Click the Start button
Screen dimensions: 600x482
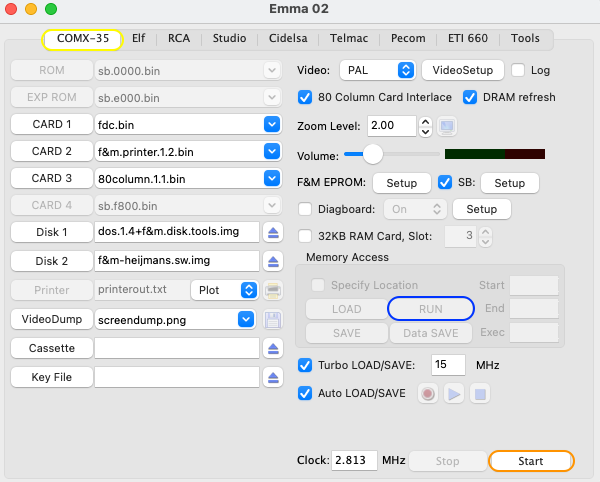(x=531, y=461)
